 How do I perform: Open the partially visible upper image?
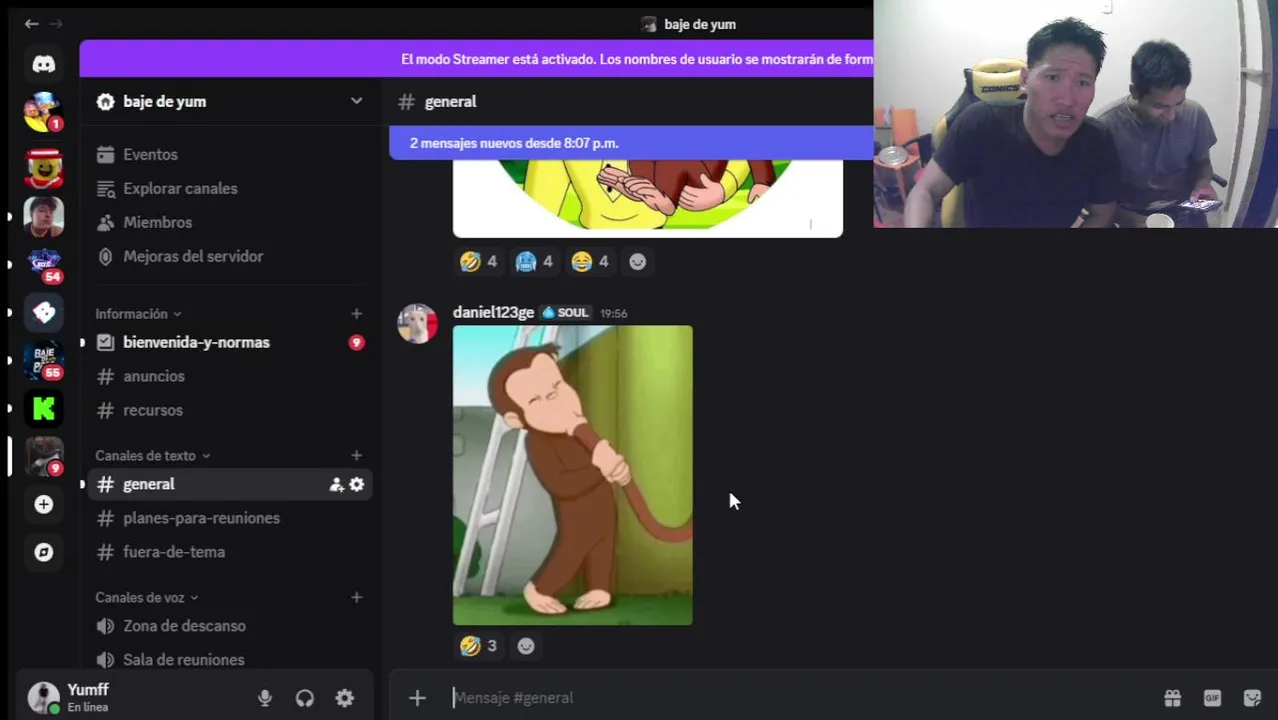coord(647,198)
